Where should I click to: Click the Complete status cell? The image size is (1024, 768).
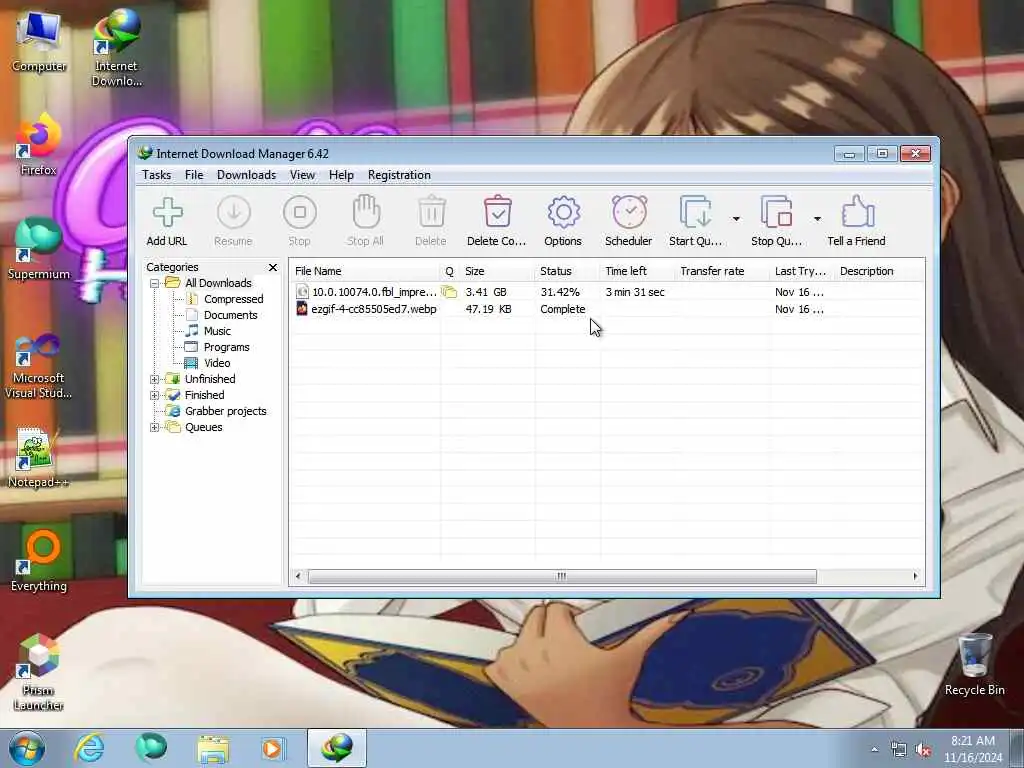point(563,309)
